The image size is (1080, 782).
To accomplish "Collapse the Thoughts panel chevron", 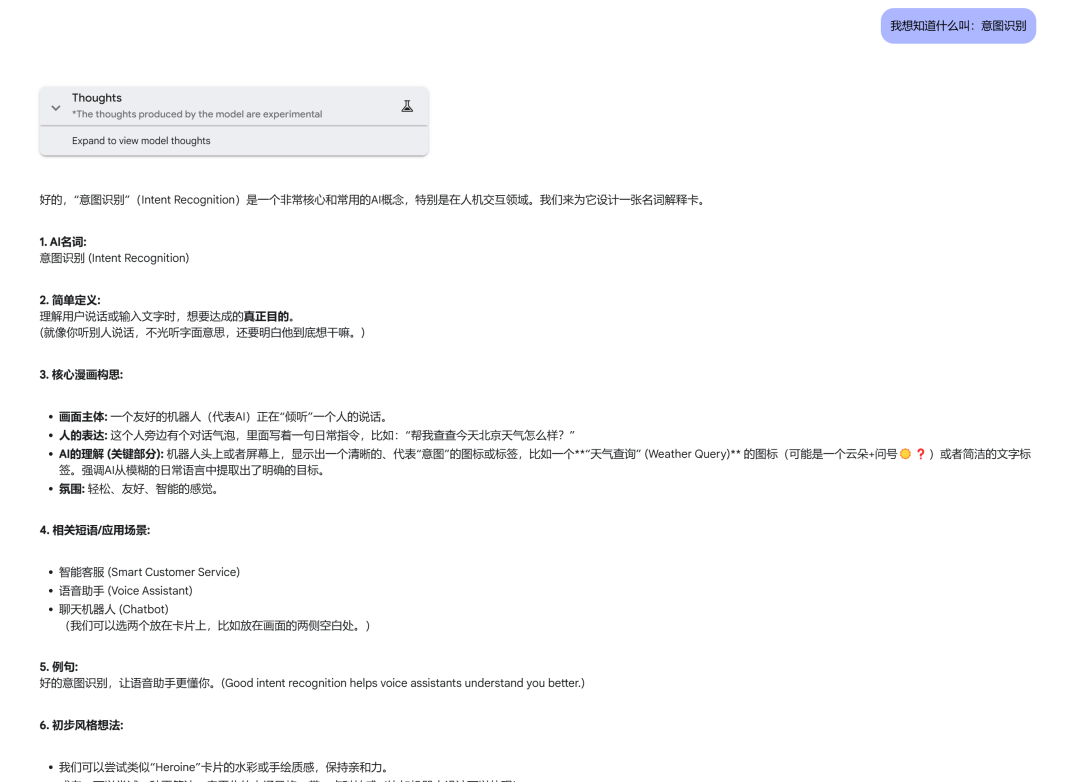I will pyautogui.click(x=56, y=107).
